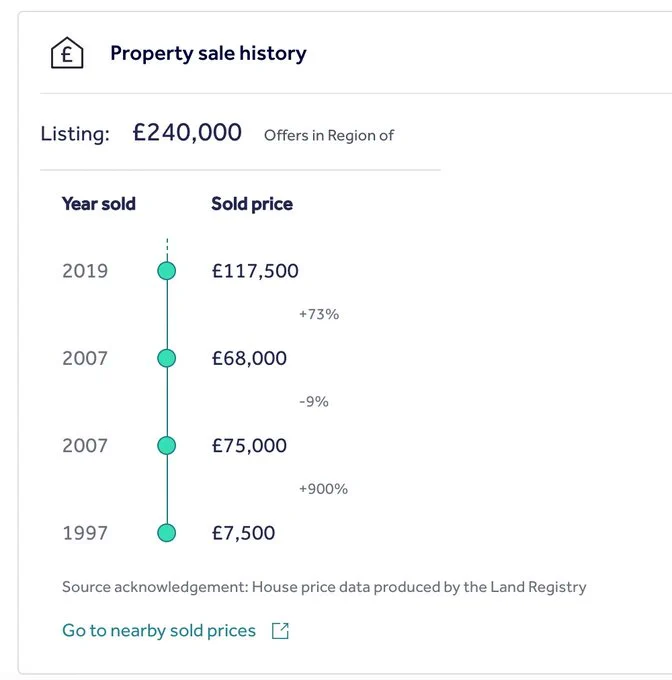
Task: Click the Year sold column header
Action: tap(99, 203)
